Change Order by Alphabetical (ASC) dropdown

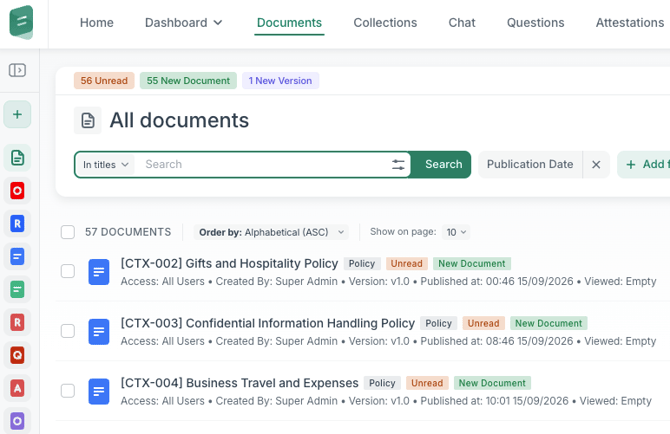[271, 232]
